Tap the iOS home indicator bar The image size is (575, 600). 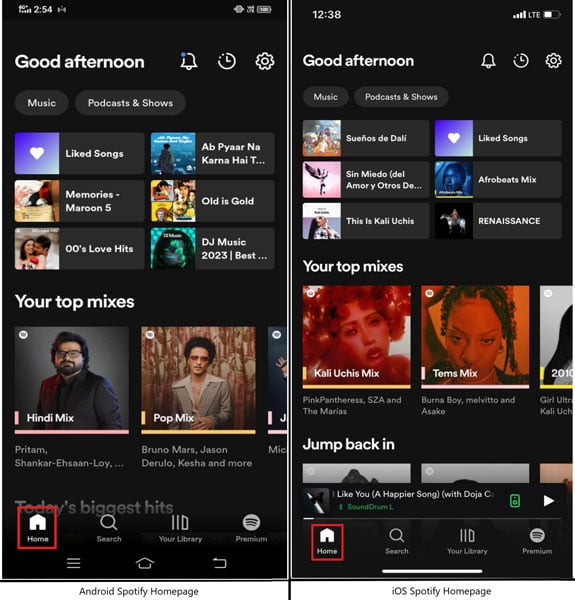432,571
